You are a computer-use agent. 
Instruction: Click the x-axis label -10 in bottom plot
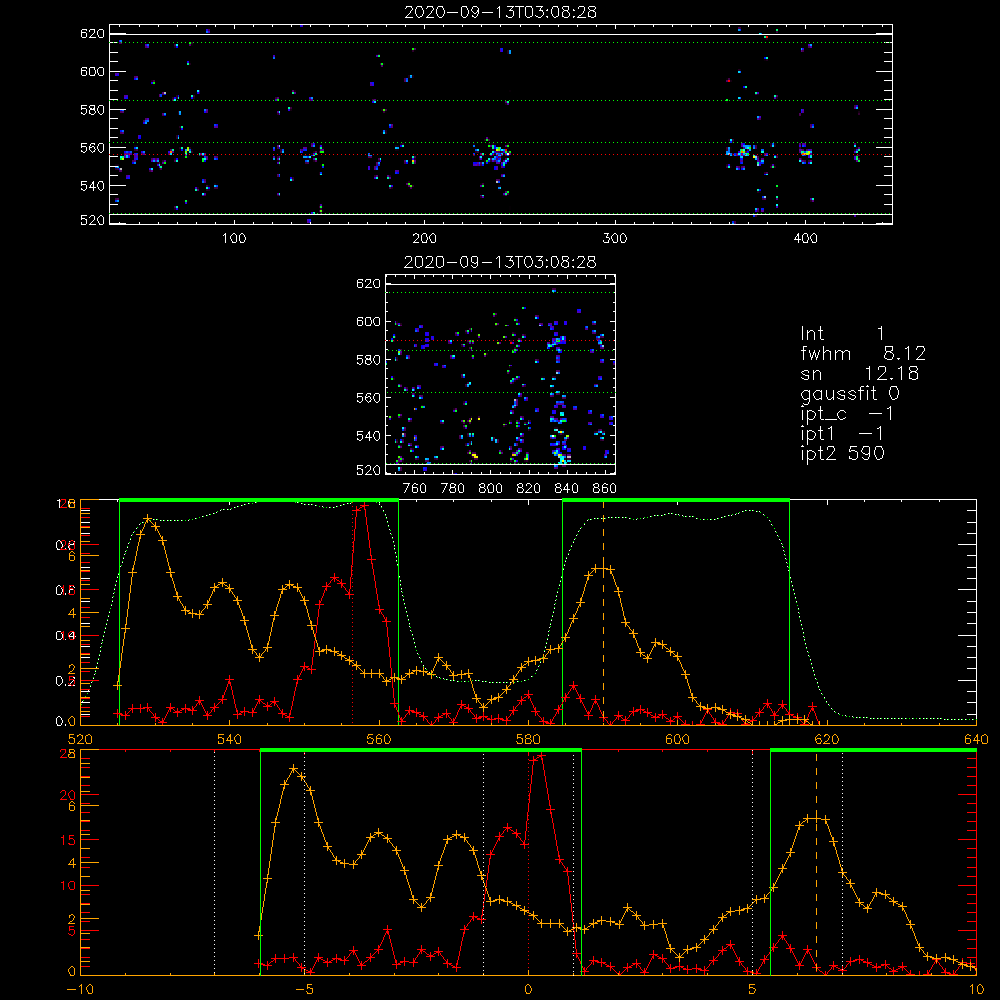[80, 989]
